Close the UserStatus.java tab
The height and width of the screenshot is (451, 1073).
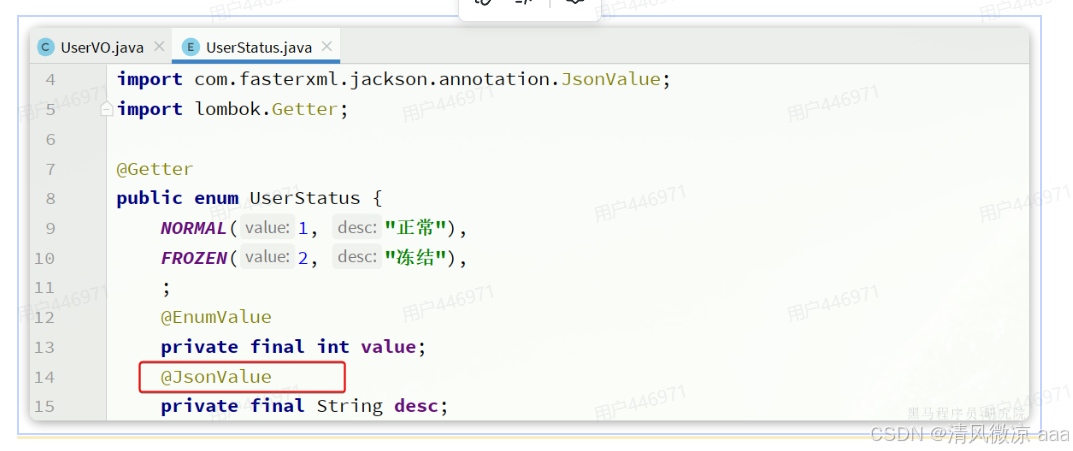click(326, 47)
